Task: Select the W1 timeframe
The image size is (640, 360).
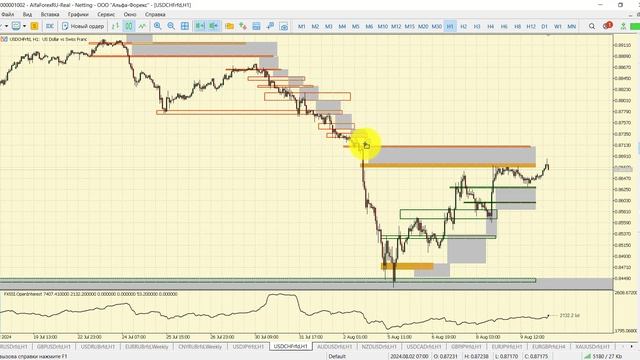Action: [558, 26]
